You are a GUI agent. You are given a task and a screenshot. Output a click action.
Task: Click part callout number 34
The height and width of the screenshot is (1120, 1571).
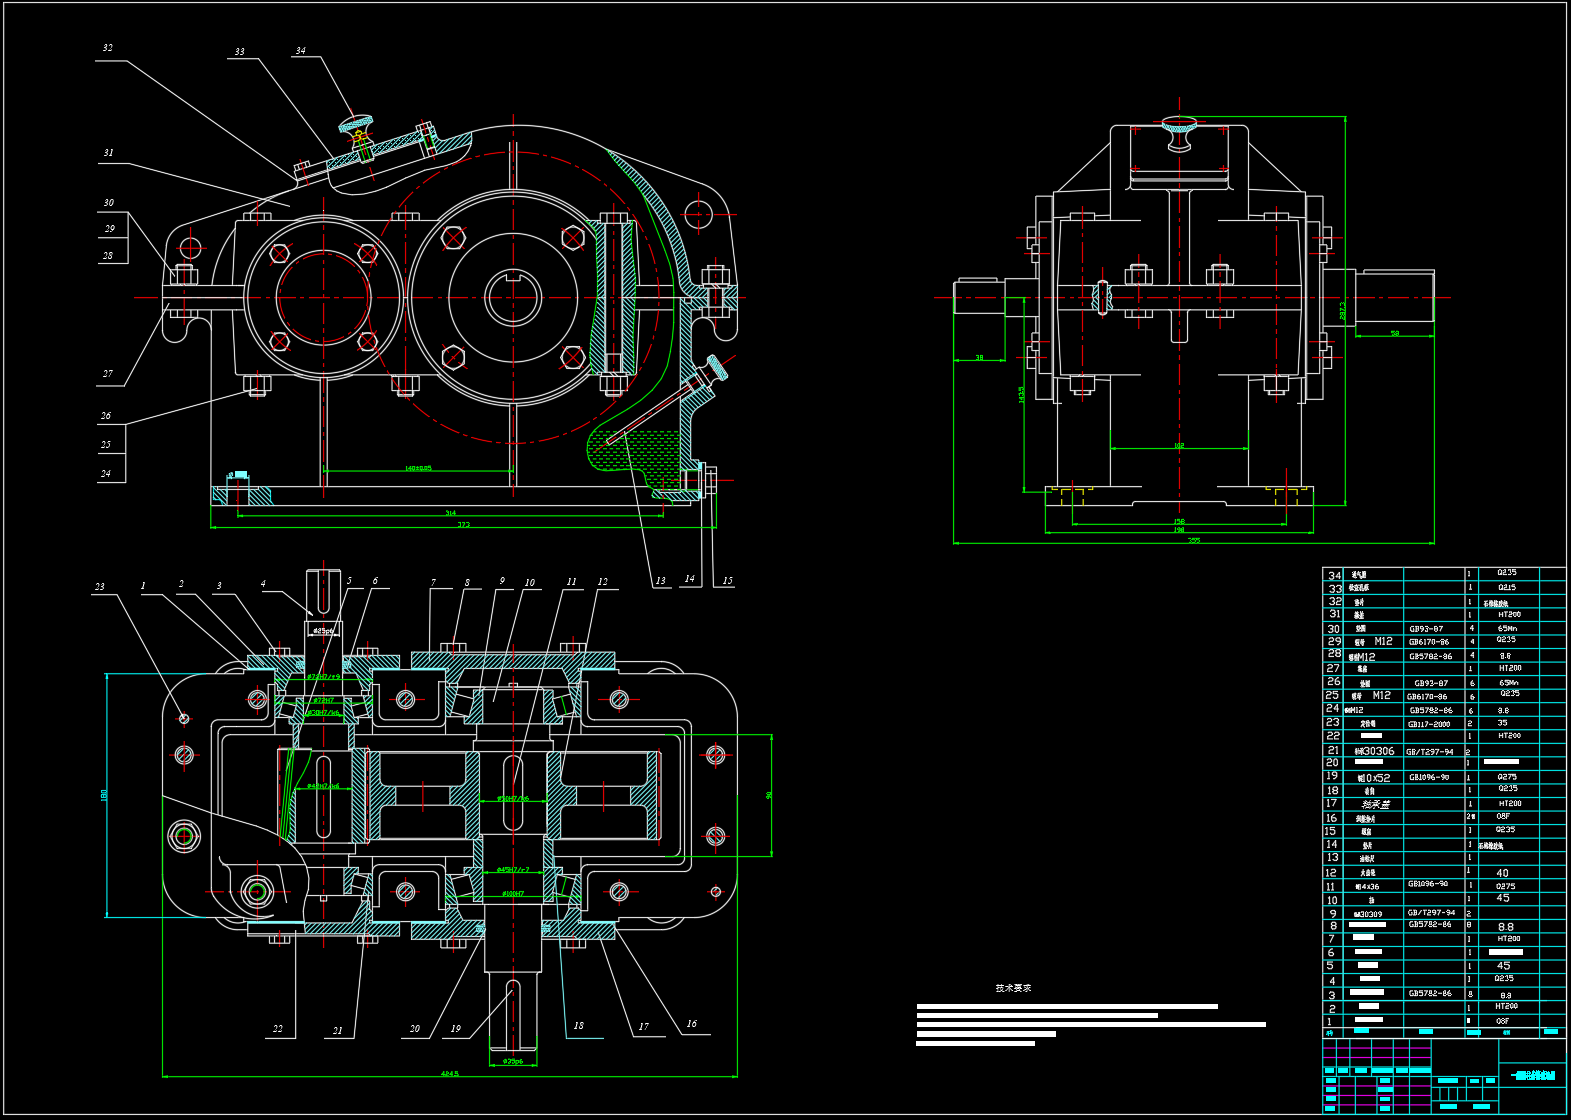pyautogui.click(x=300, y=50)
